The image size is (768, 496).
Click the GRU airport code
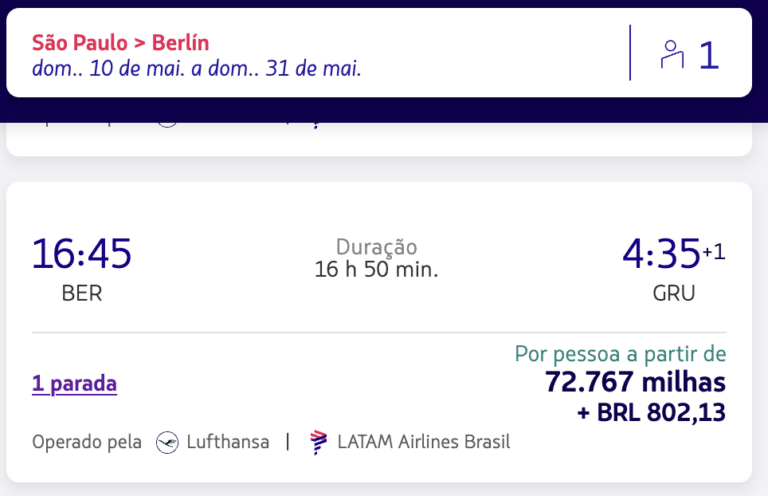(x=674, y=293)
